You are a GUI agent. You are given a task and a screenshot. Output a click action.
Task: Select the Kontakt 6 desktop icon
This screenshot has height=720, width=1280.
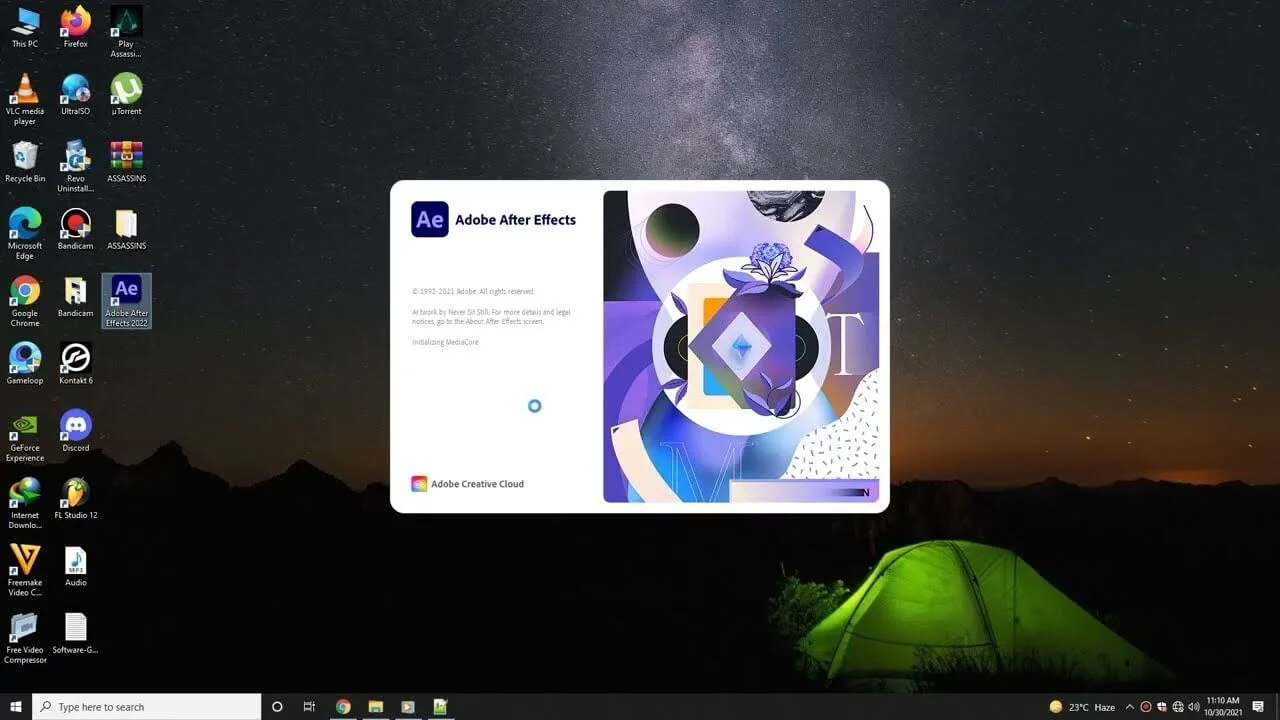click(x=75, y=363)
